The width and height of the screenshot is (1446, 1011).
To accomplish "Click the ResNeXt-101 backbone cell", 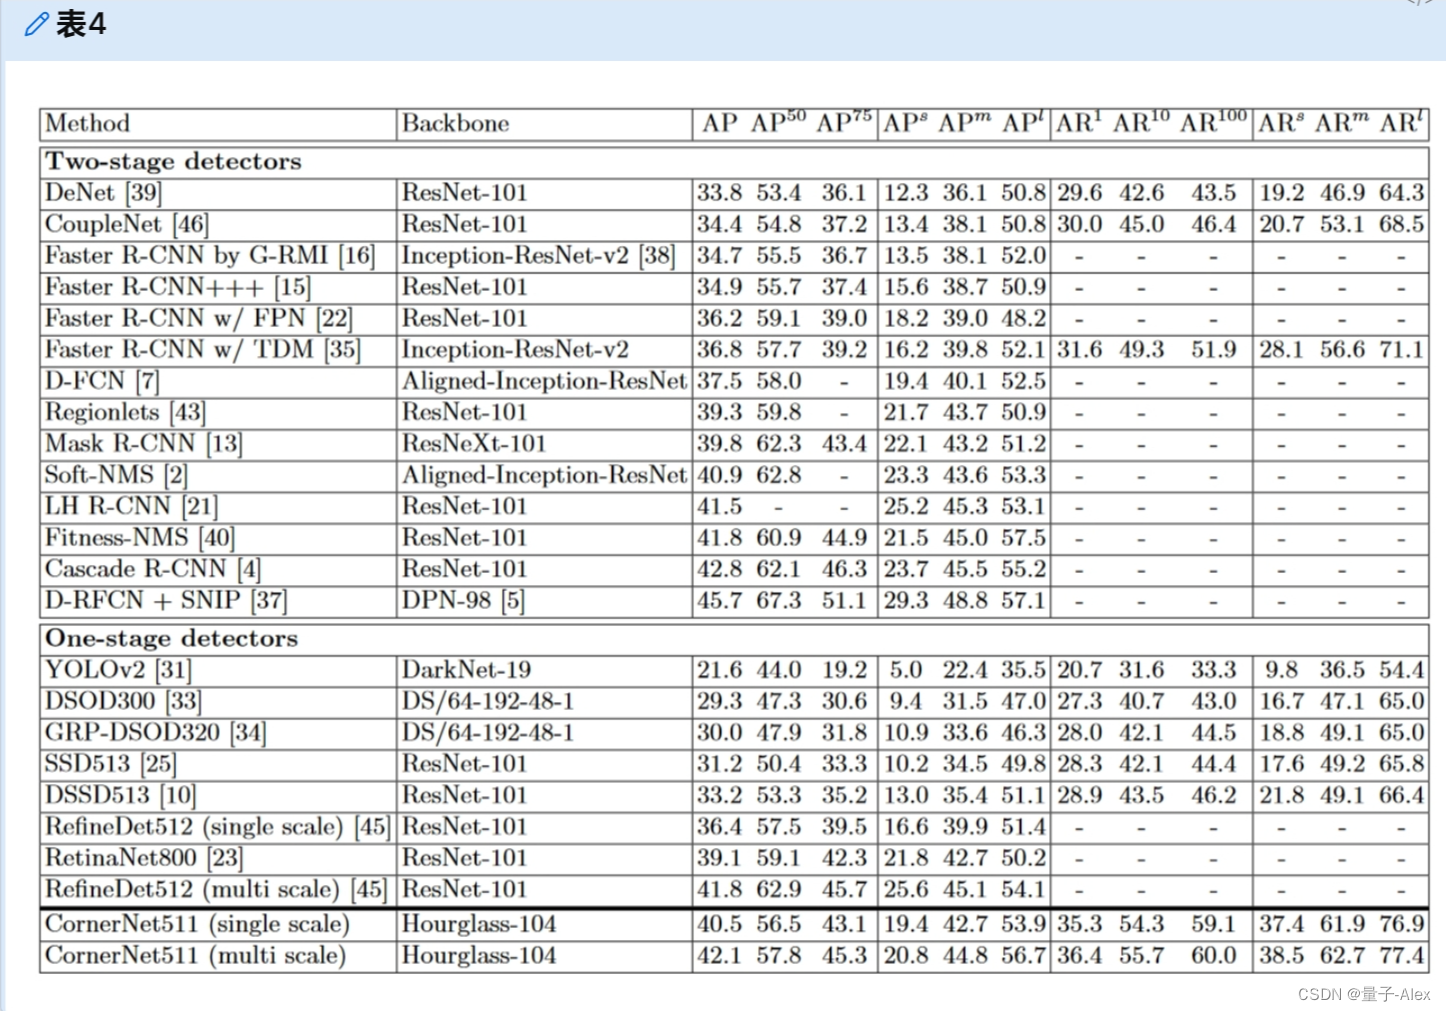I will (474, 444).
